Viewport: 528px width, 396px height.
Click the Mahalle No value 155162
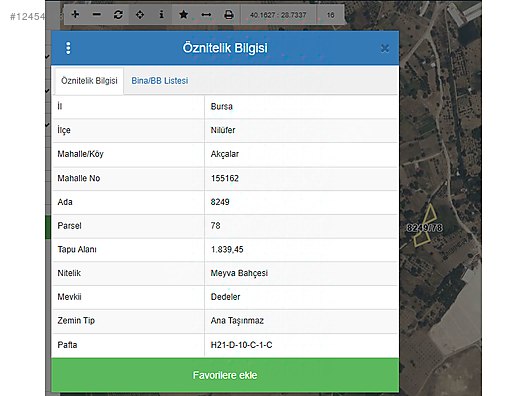pyautogui.click(x=225, y=178)
